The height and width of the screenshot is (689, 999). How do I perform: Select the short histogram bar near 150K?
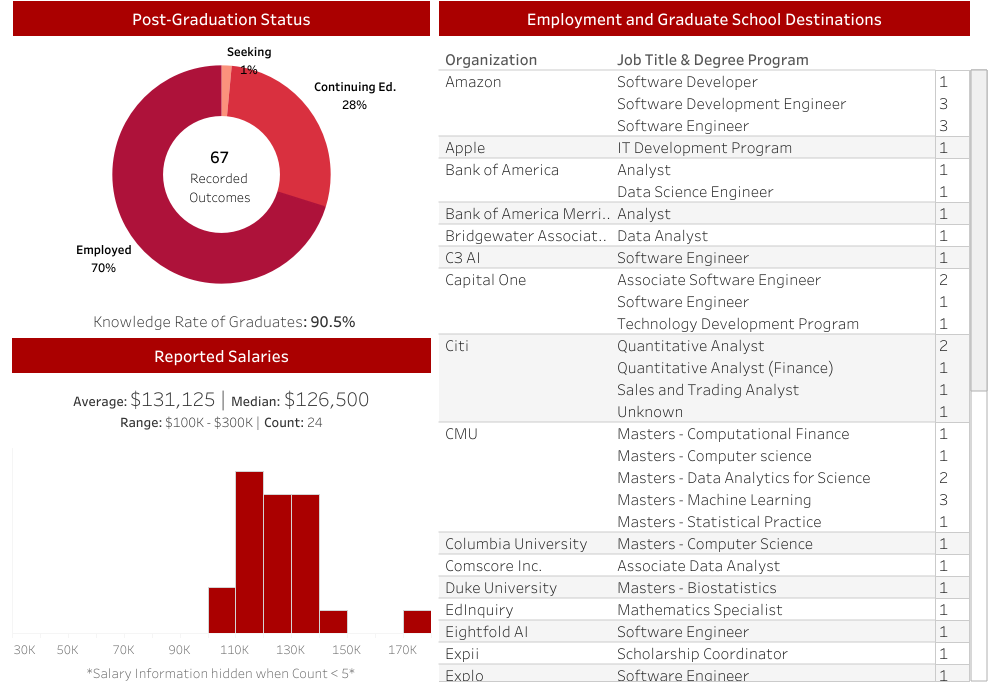click(x=333, y=621)
